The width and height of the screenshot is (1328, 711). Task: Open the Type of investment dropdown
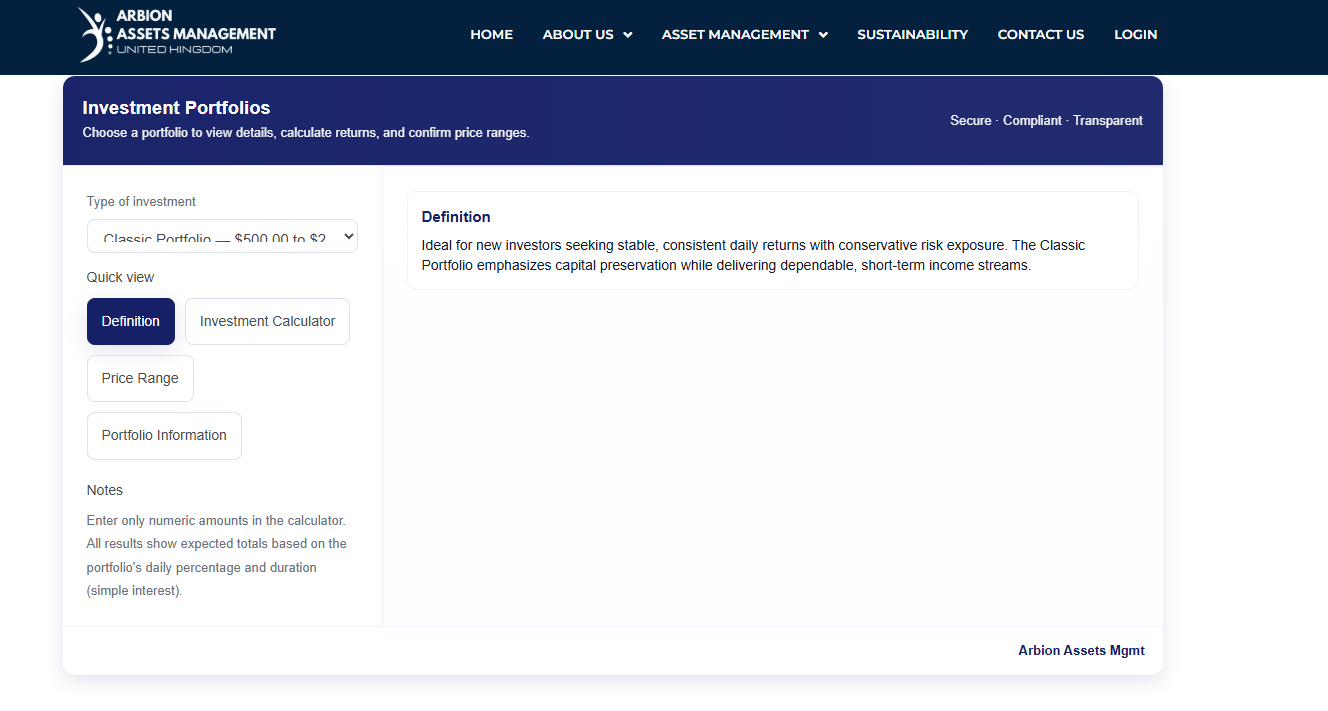pos(222,236)
